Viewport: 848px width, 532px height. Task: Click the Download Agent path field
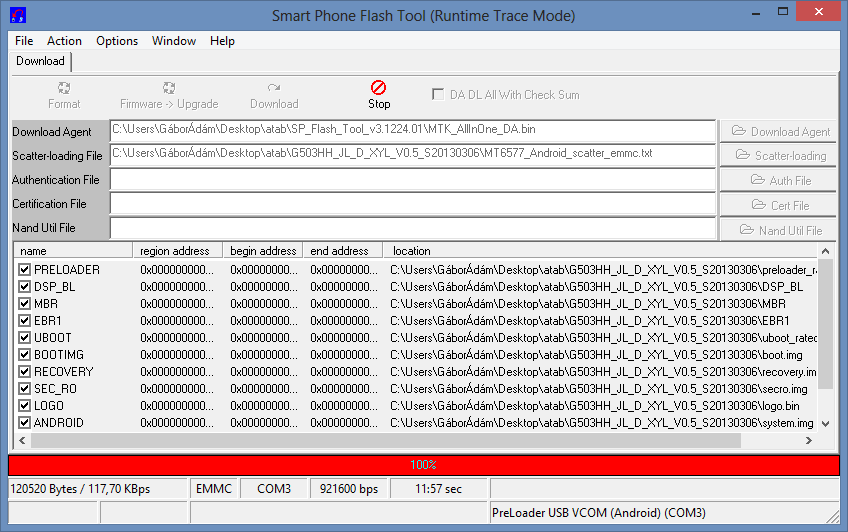pyautogui.click(x=413, y=131)
